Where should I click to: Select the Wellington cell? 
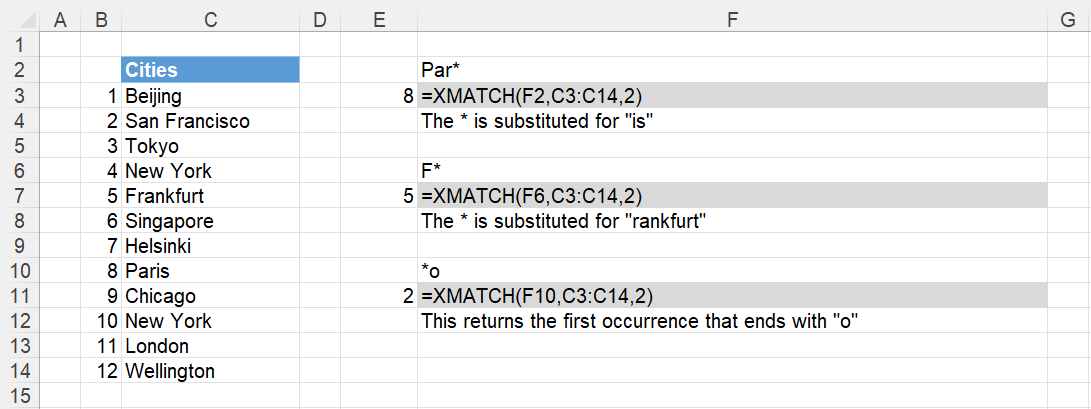click(x=210, y=371)
